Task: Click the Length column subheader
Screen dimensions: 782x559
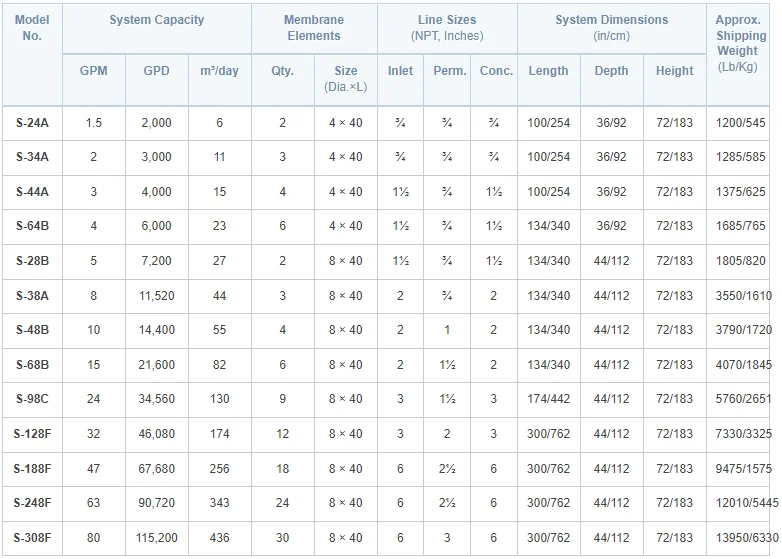Action: point(548,71)
